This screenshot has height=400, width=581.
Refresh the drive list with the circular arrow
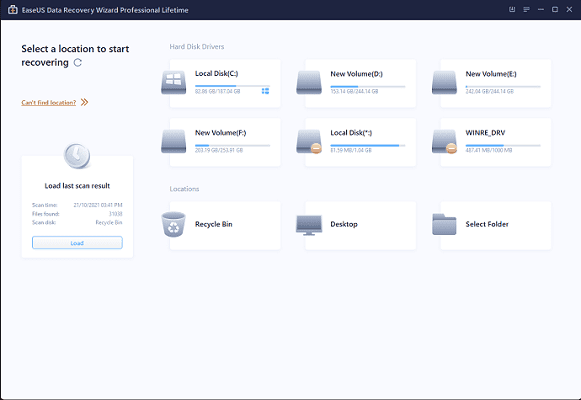click(78, 63)
